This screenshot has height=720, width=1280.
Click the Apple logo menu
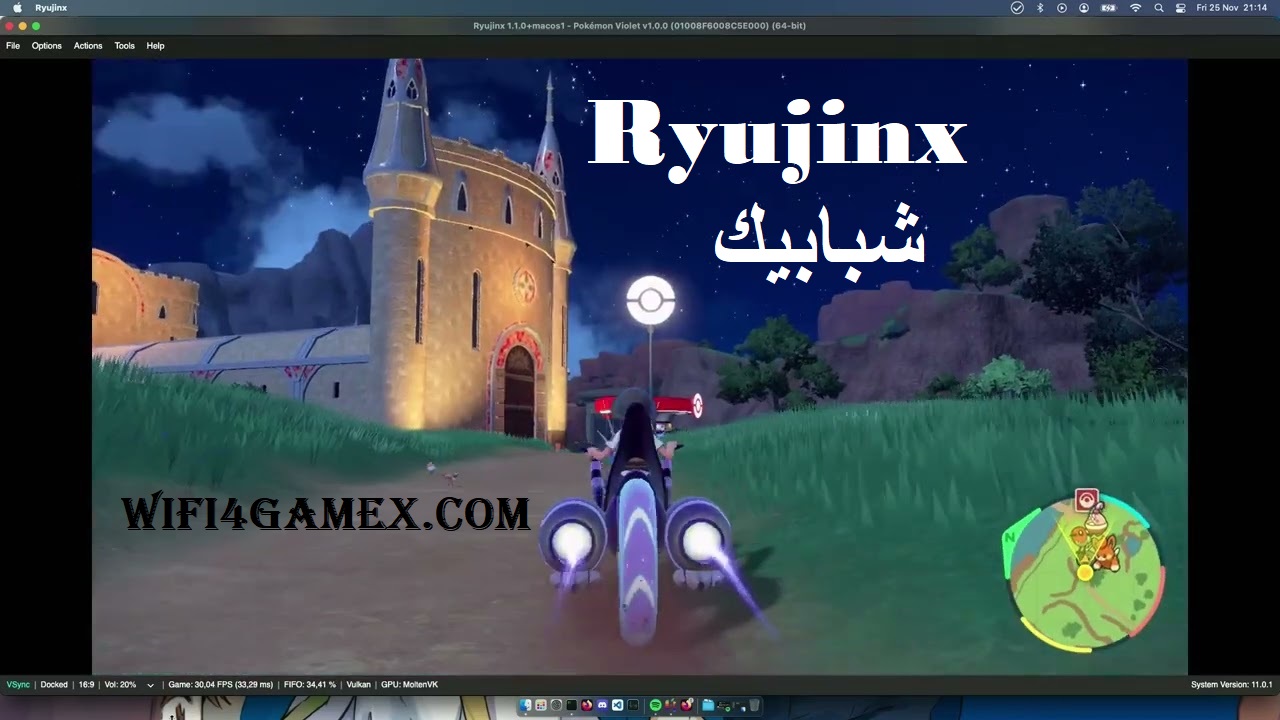click(x=17, y=8)
